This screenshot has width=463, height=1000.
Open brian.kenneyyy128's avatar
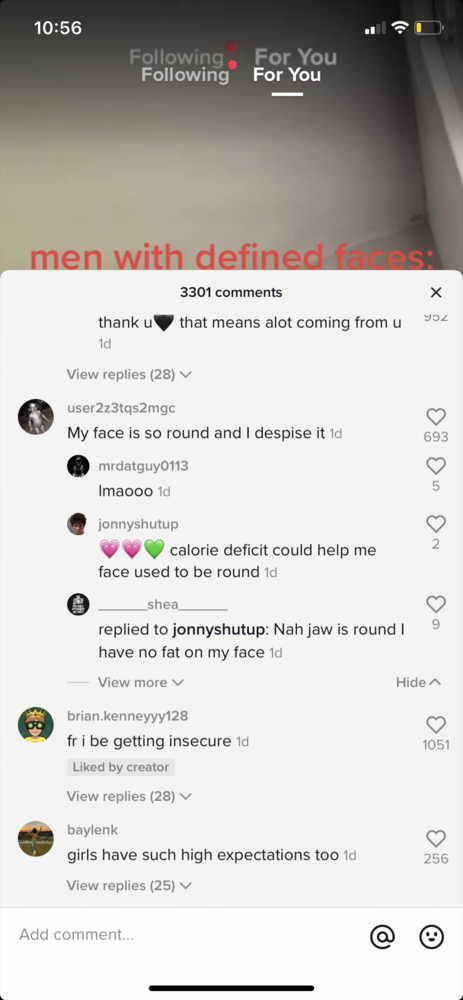(x=36, y=724)
